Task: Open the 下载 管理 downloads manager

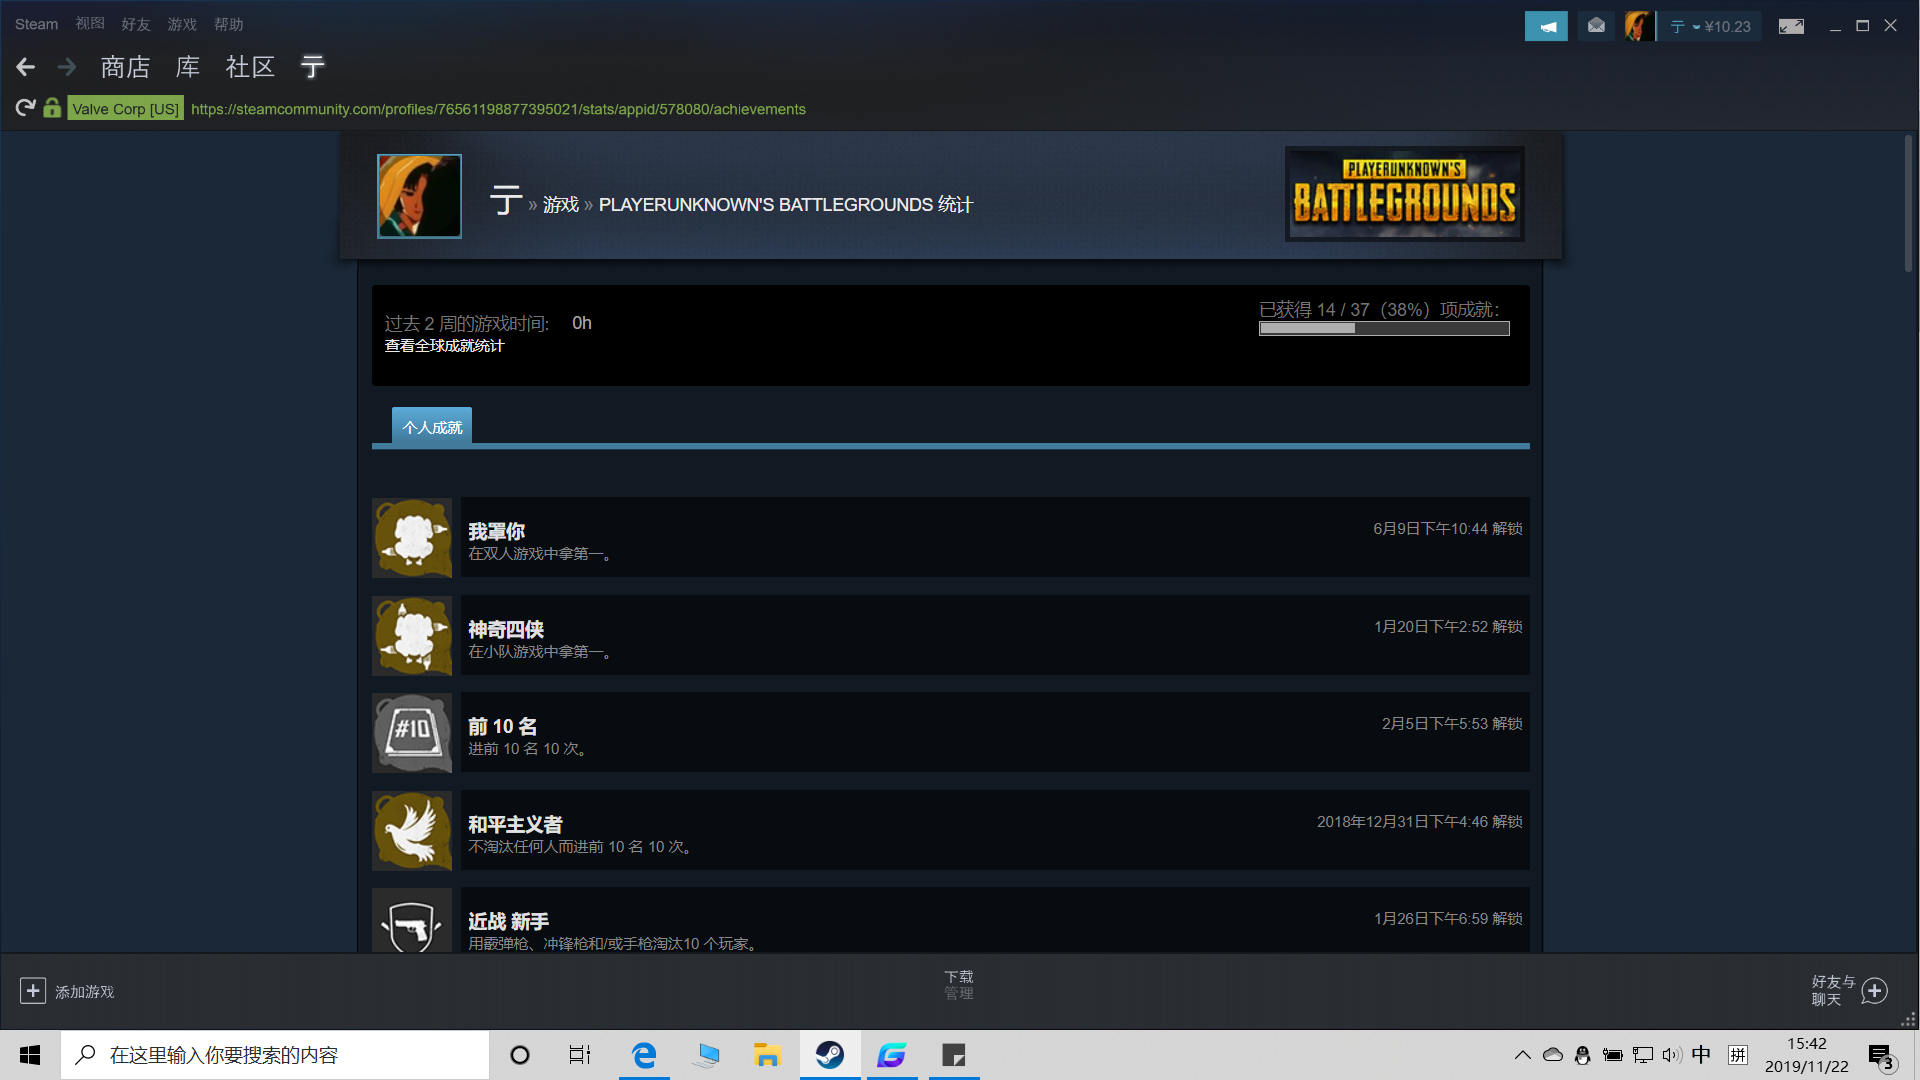Action: pos(959,985)
